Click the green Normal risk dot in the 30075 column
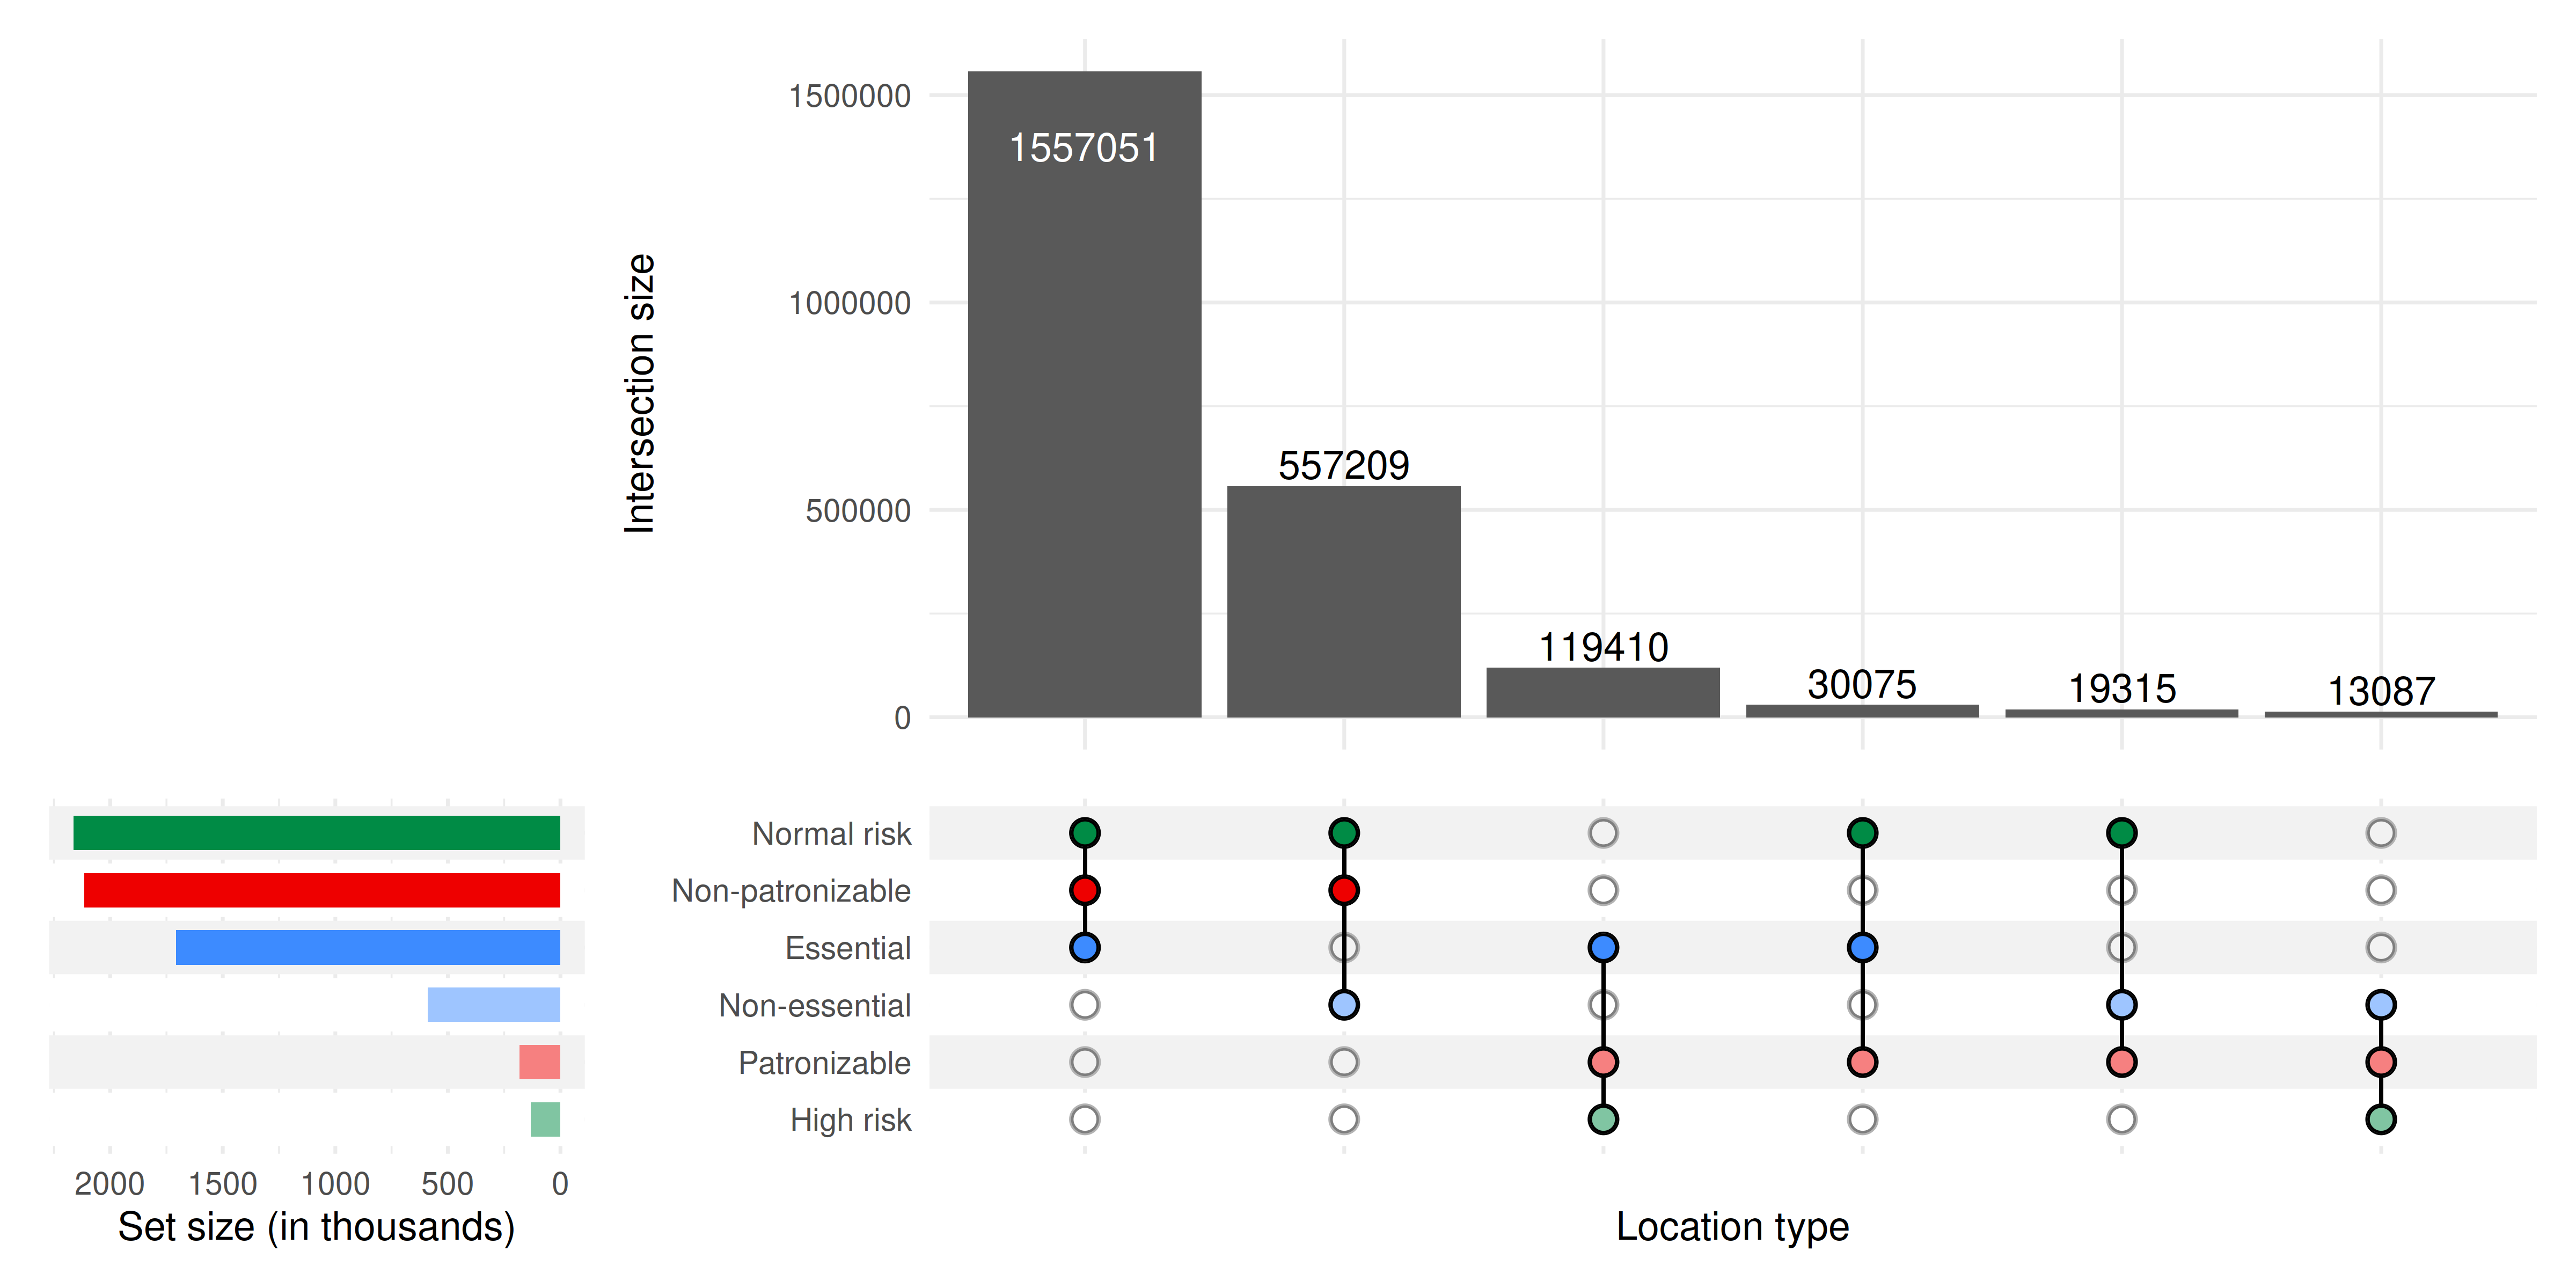This screenshot has width=2576, height=1288. (x=1862, y=833)
